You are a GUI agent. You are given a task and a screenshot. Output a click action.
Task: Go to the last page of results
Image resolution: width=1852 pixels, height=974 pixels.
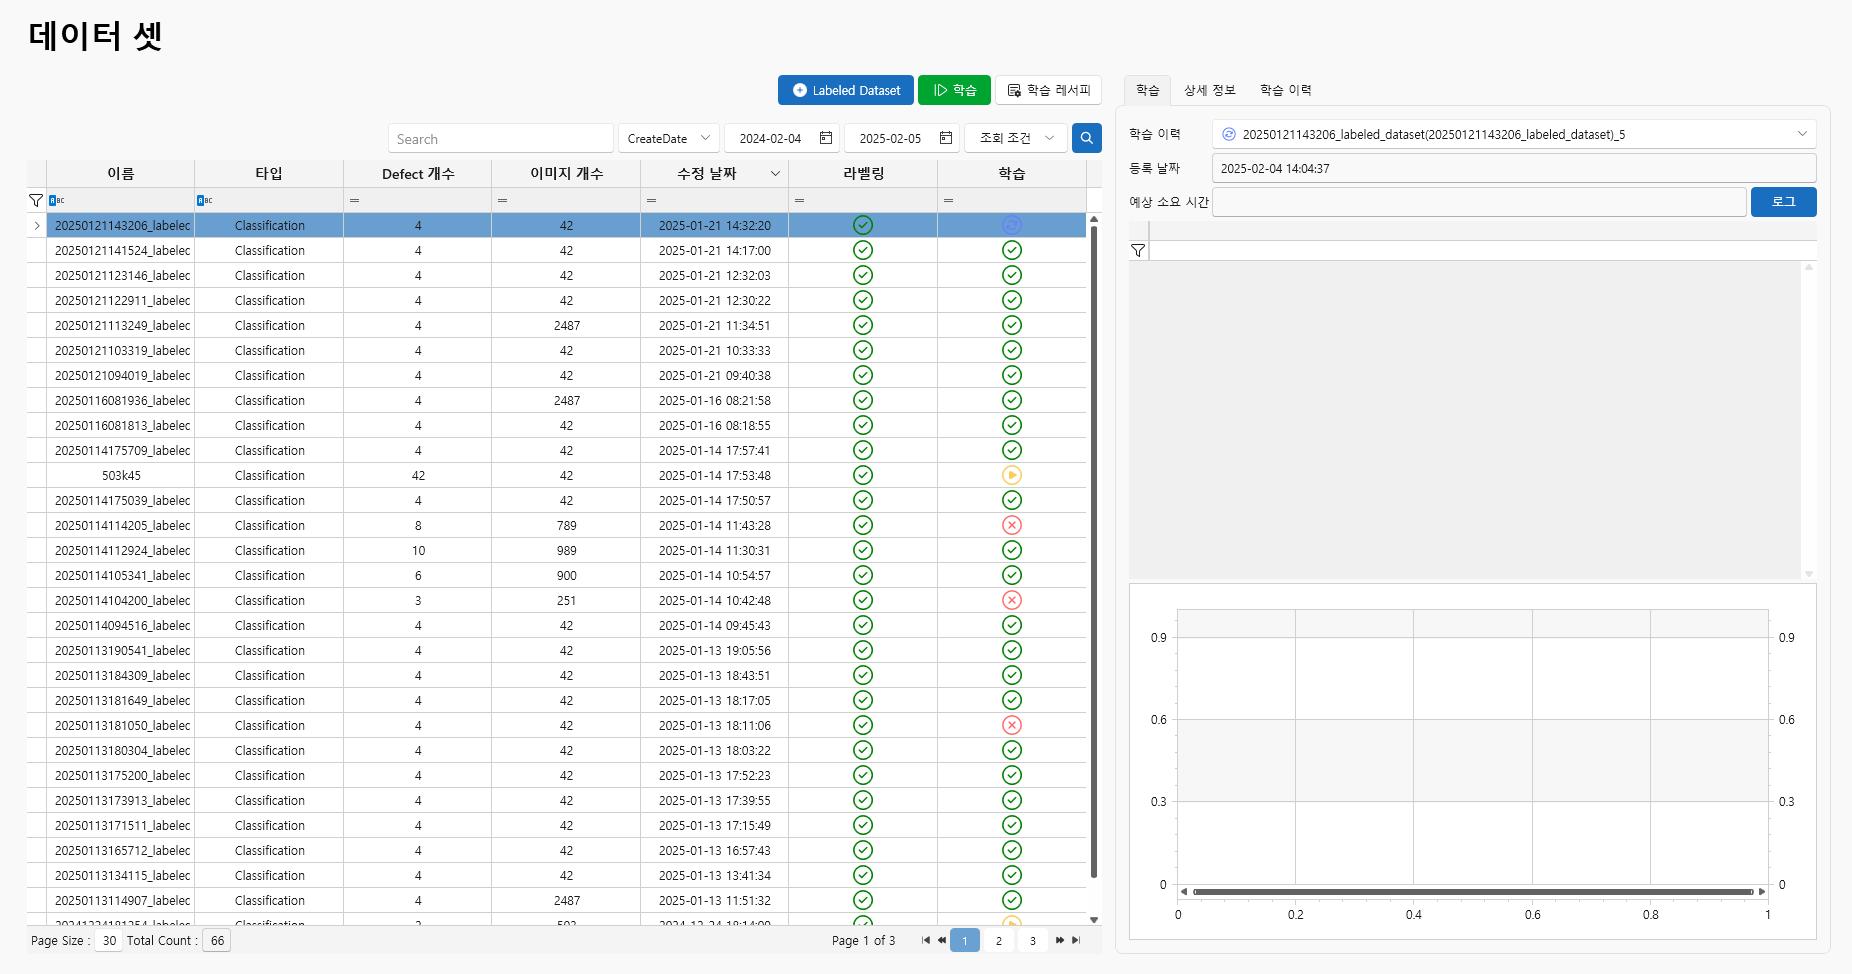[x=1076, y=940]
